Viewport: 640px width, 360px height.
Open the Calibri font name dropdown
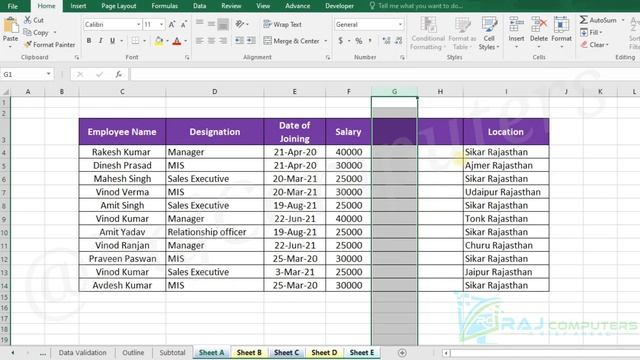pyautogui.click(x=138, y=24)
